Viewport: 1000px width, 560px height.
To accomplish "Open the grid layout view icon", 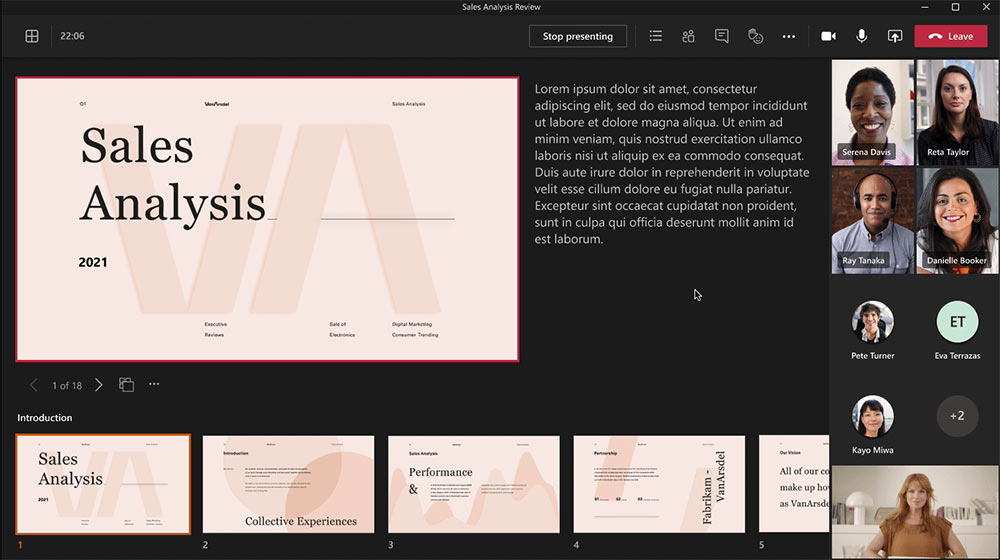I will point(32,36).
